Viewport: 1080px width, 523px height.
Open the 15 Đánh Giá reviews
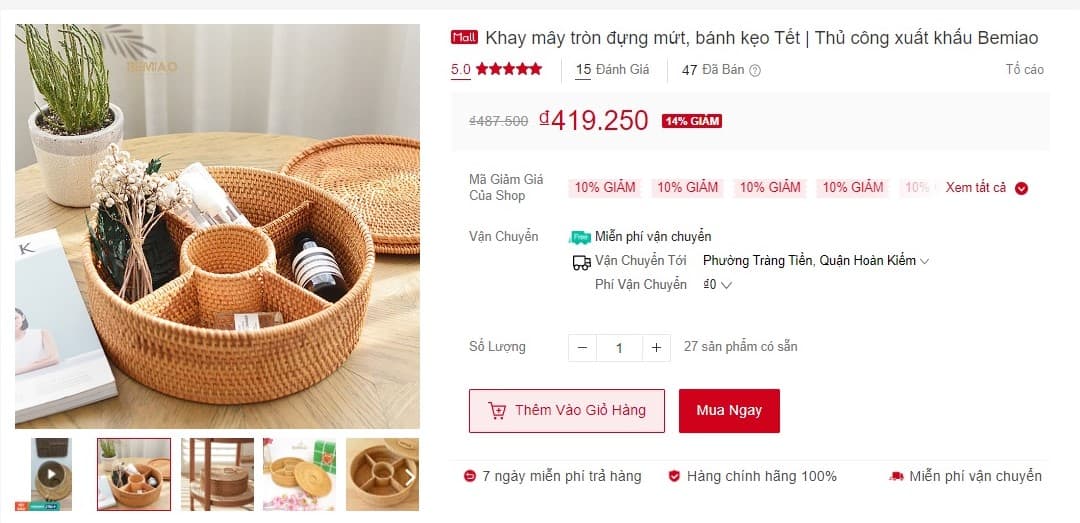pyautogui.click(x=612, y=70)
